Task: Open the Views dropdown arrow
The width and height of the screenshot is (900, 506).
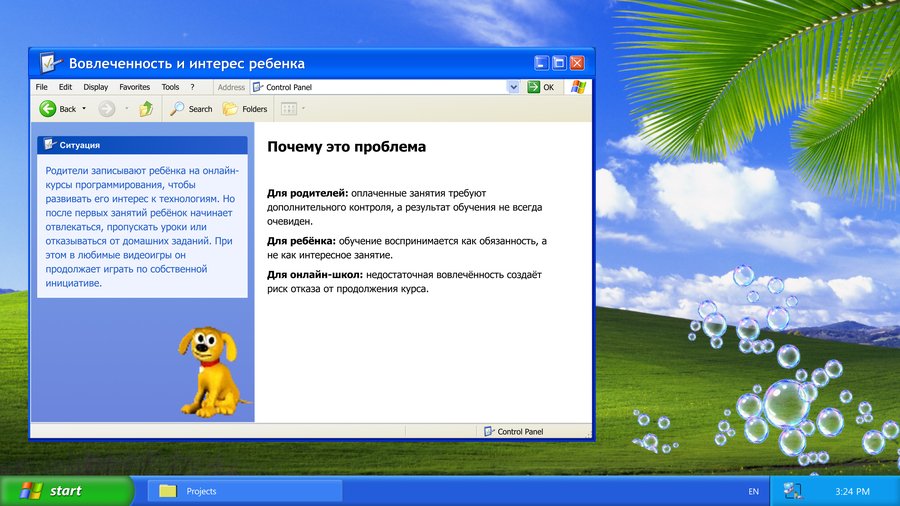Action: pyautogui.click(x=304, y=108)
